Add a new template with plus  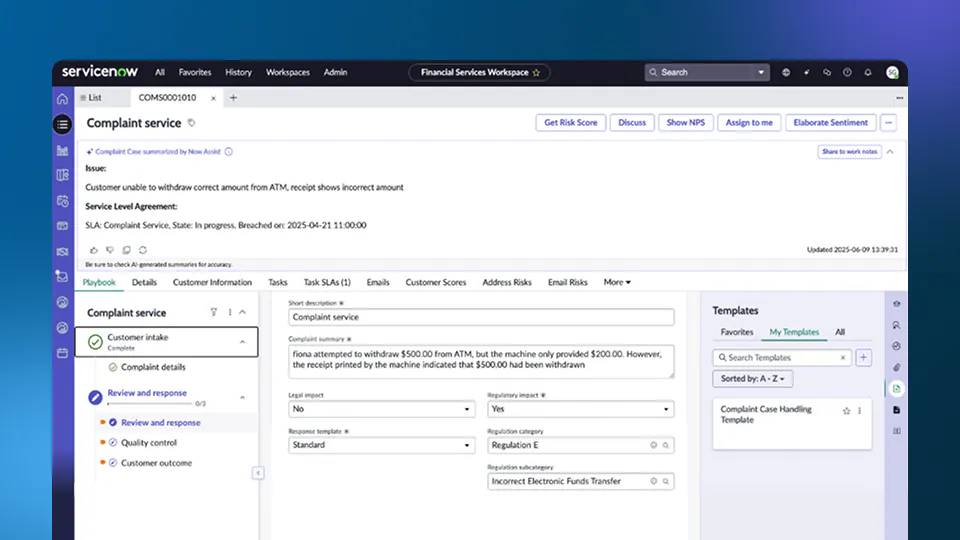(x=863, y=358)
